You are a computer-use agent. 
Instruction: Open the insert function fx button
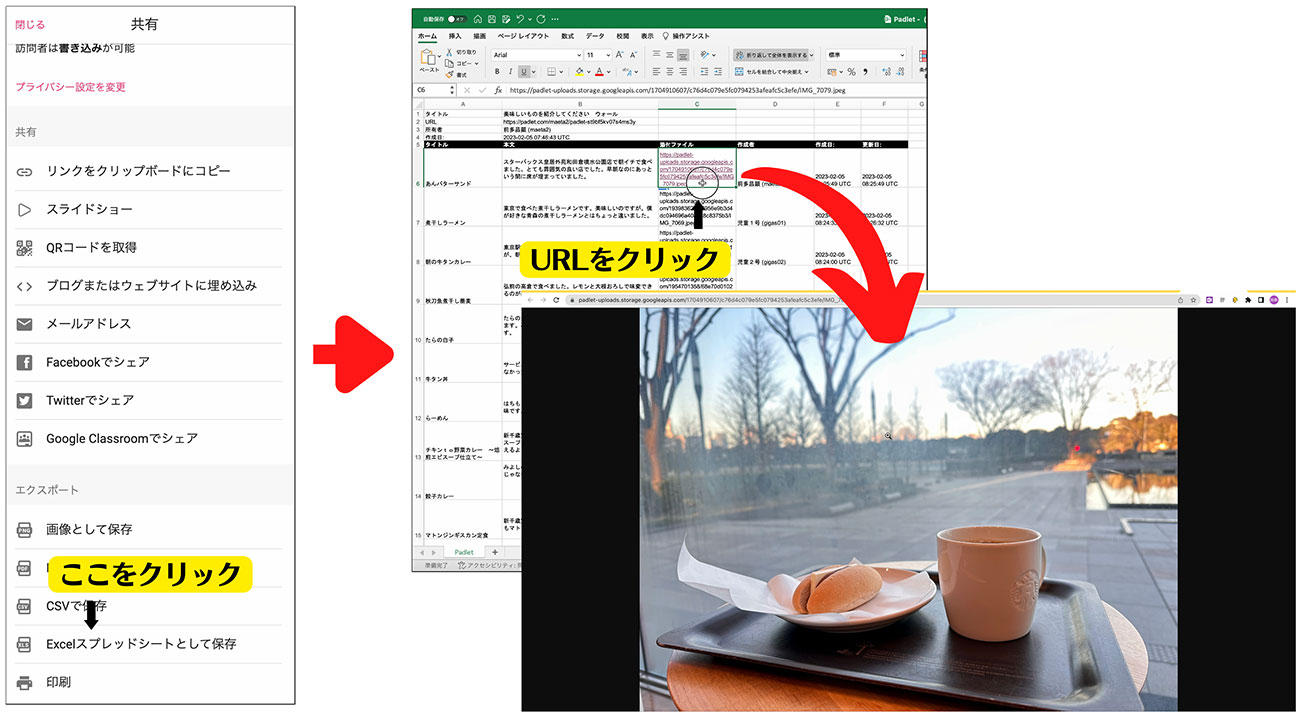498,90
